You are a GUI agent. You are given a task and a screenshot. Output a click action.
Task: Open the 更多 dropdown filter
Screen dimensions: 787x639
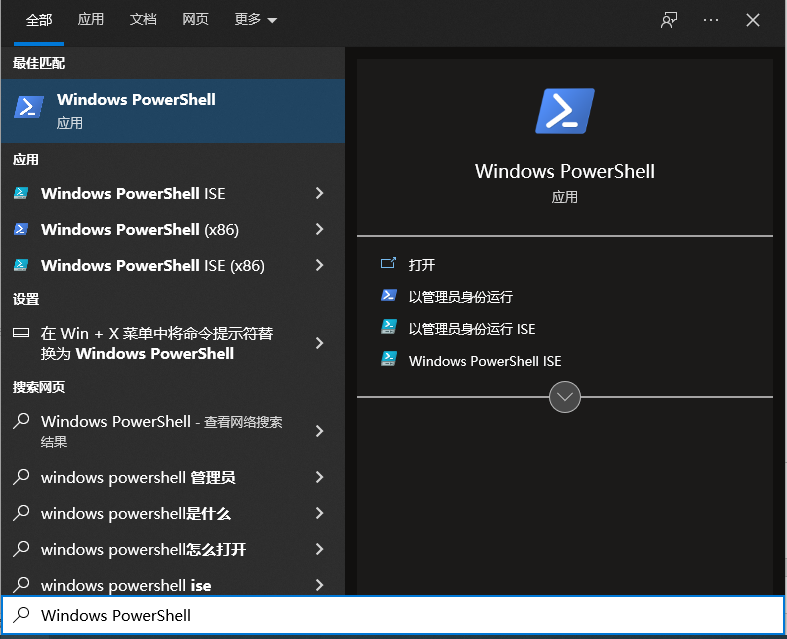[255, 20]
